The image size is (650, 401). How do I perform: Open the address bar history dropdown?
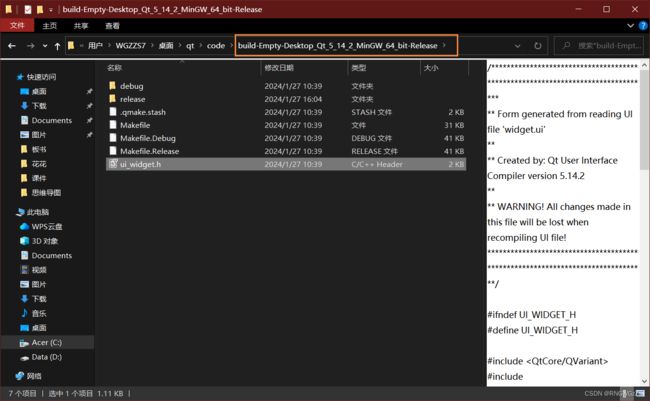517,46
